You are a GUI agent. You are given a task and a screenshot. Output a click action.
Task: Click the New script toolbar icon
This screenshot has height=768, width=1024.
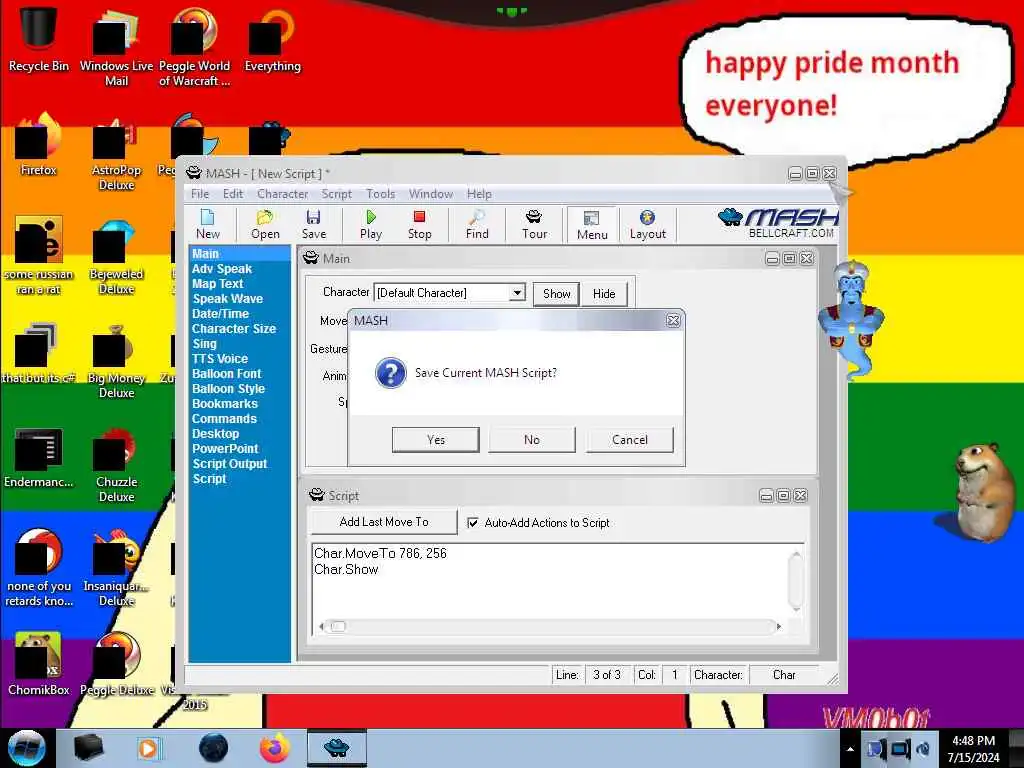coord(208,225)
